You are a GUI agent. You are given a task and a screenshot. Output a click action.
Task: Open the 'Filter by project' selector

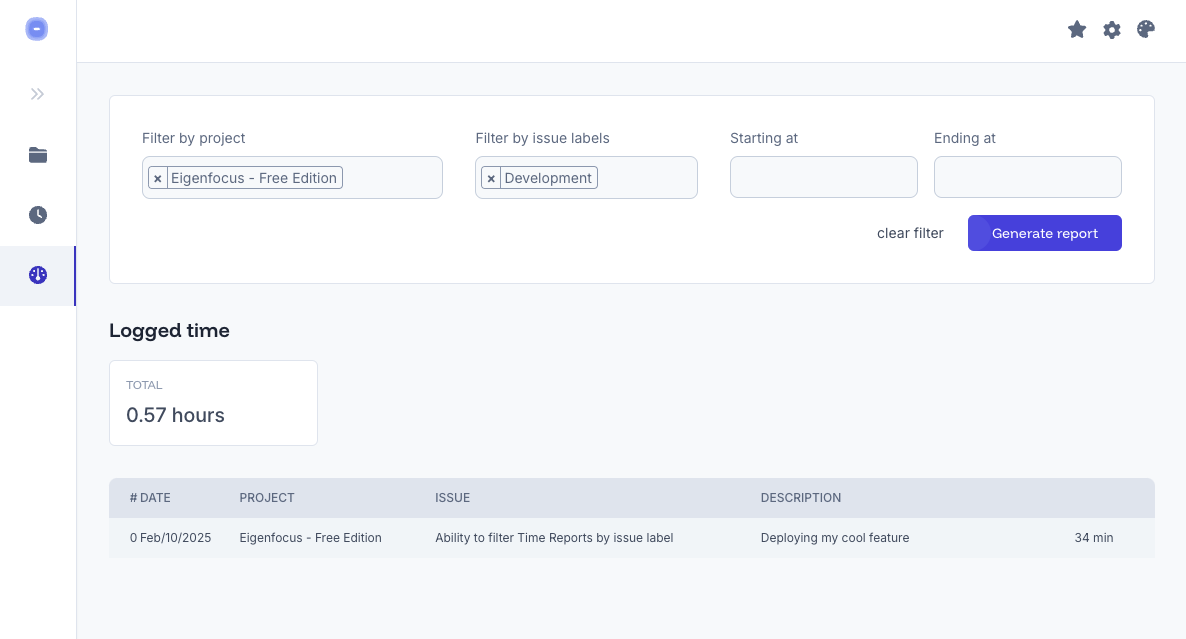click(390, 178)
